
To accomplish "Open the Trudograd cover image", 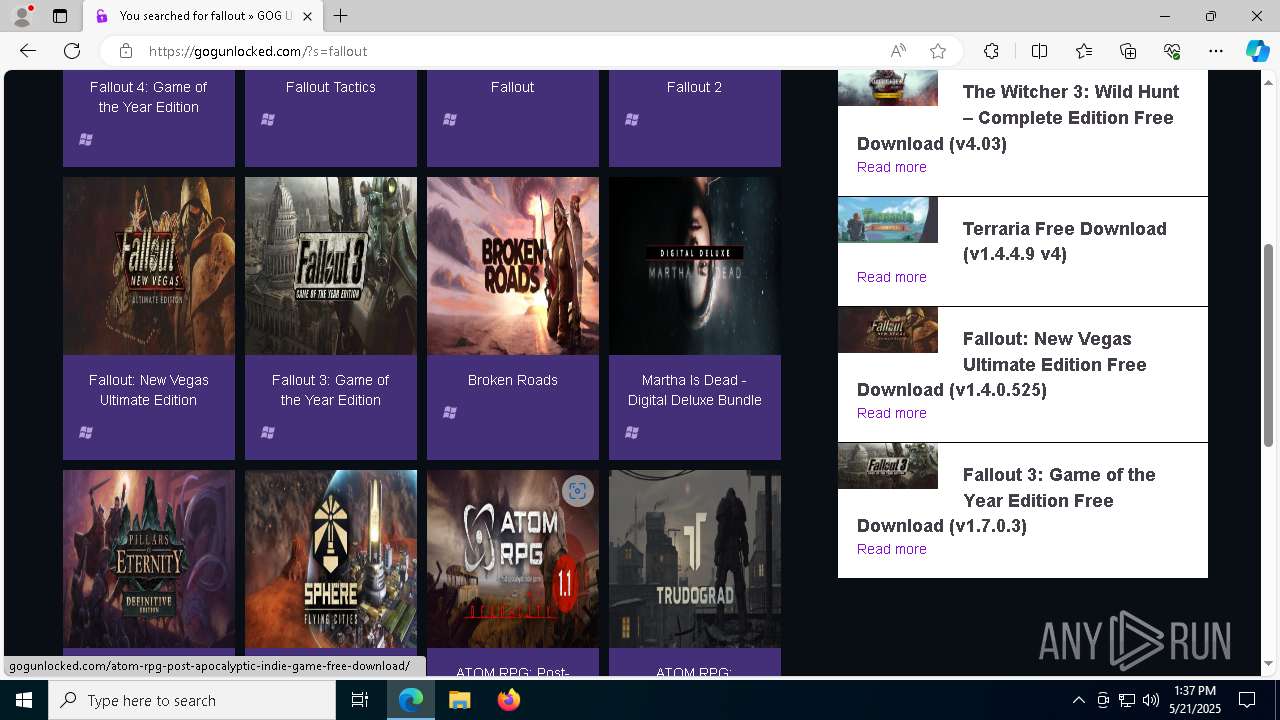I will (695, 559).
